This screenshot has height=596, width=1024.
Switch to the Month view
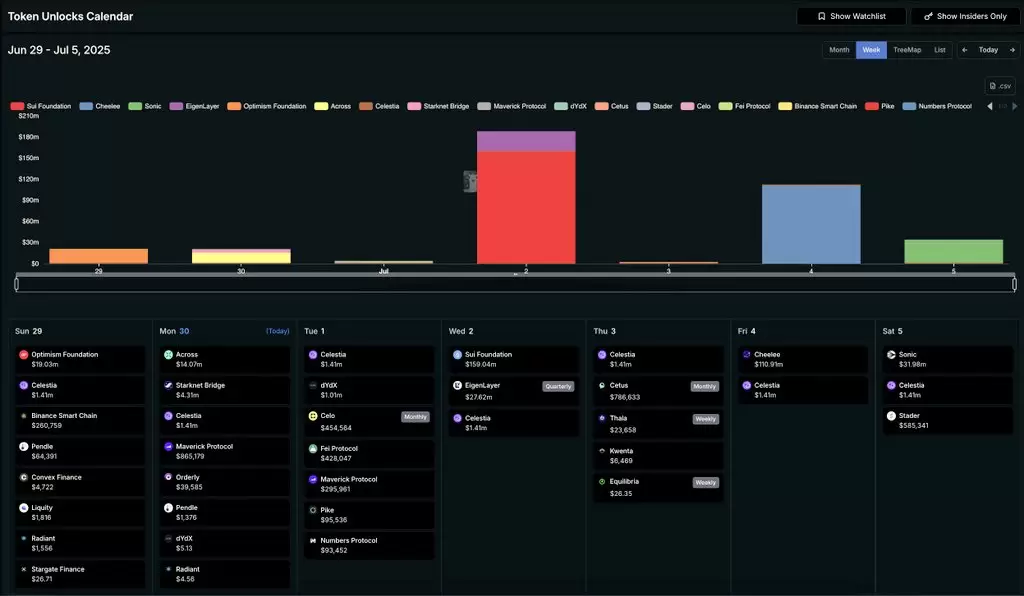[839, 50]
